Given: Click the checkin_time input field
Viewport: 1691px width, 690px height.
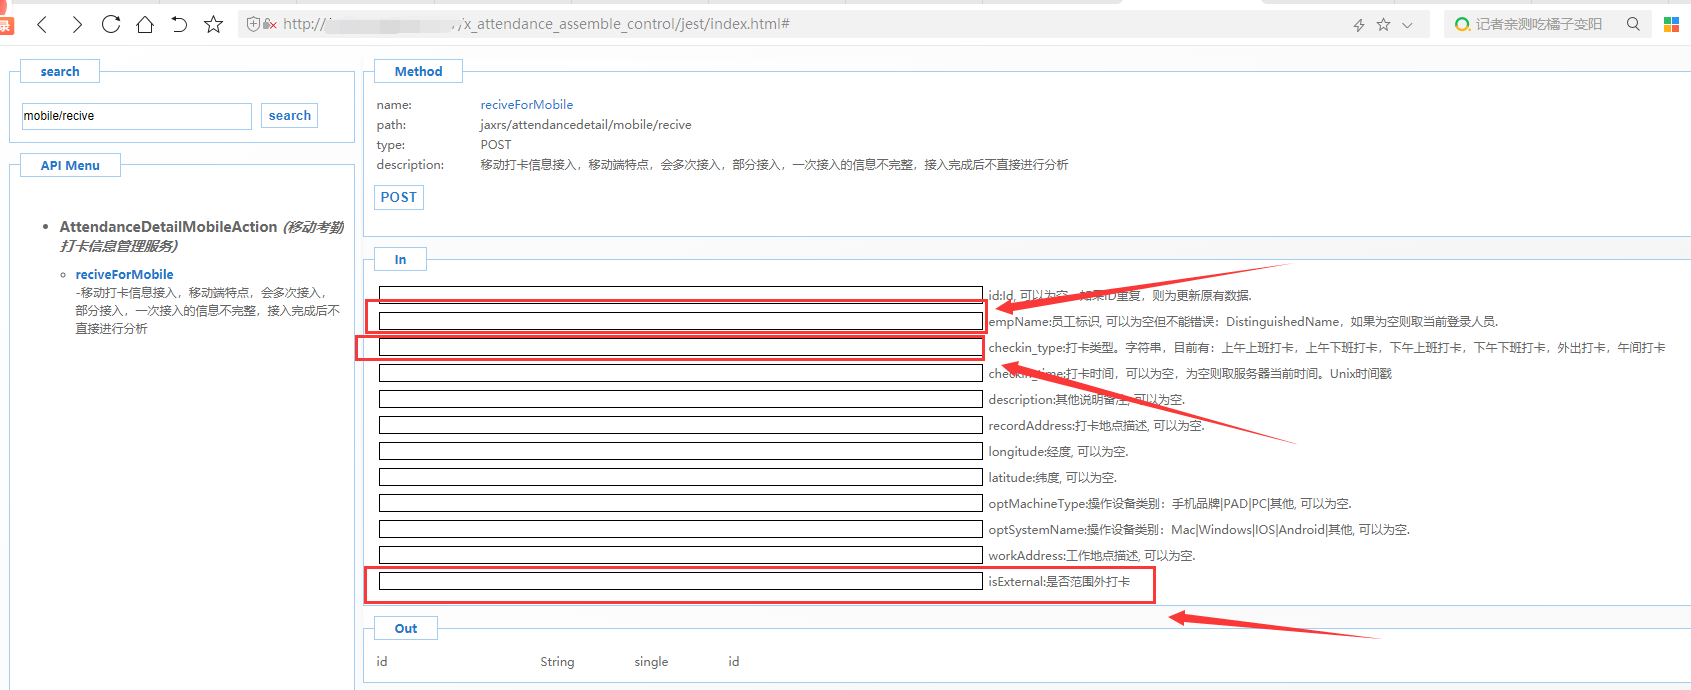Looking at the screenshot, I should (x=681, y=373).
